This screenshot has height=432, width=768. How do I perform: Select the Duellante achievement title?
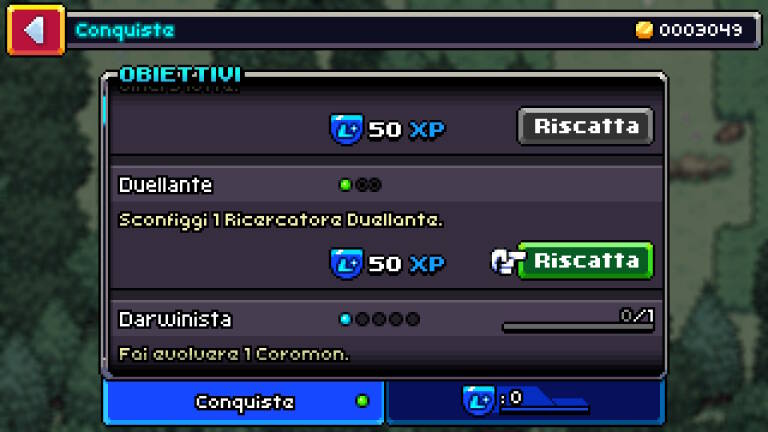pos(166,185)
